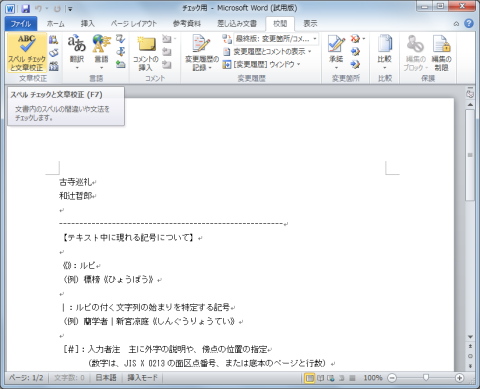Click the Save floppy icon in quick access
Image resolution: width=480 pixels, height=389 pixels.
(25, 9)
